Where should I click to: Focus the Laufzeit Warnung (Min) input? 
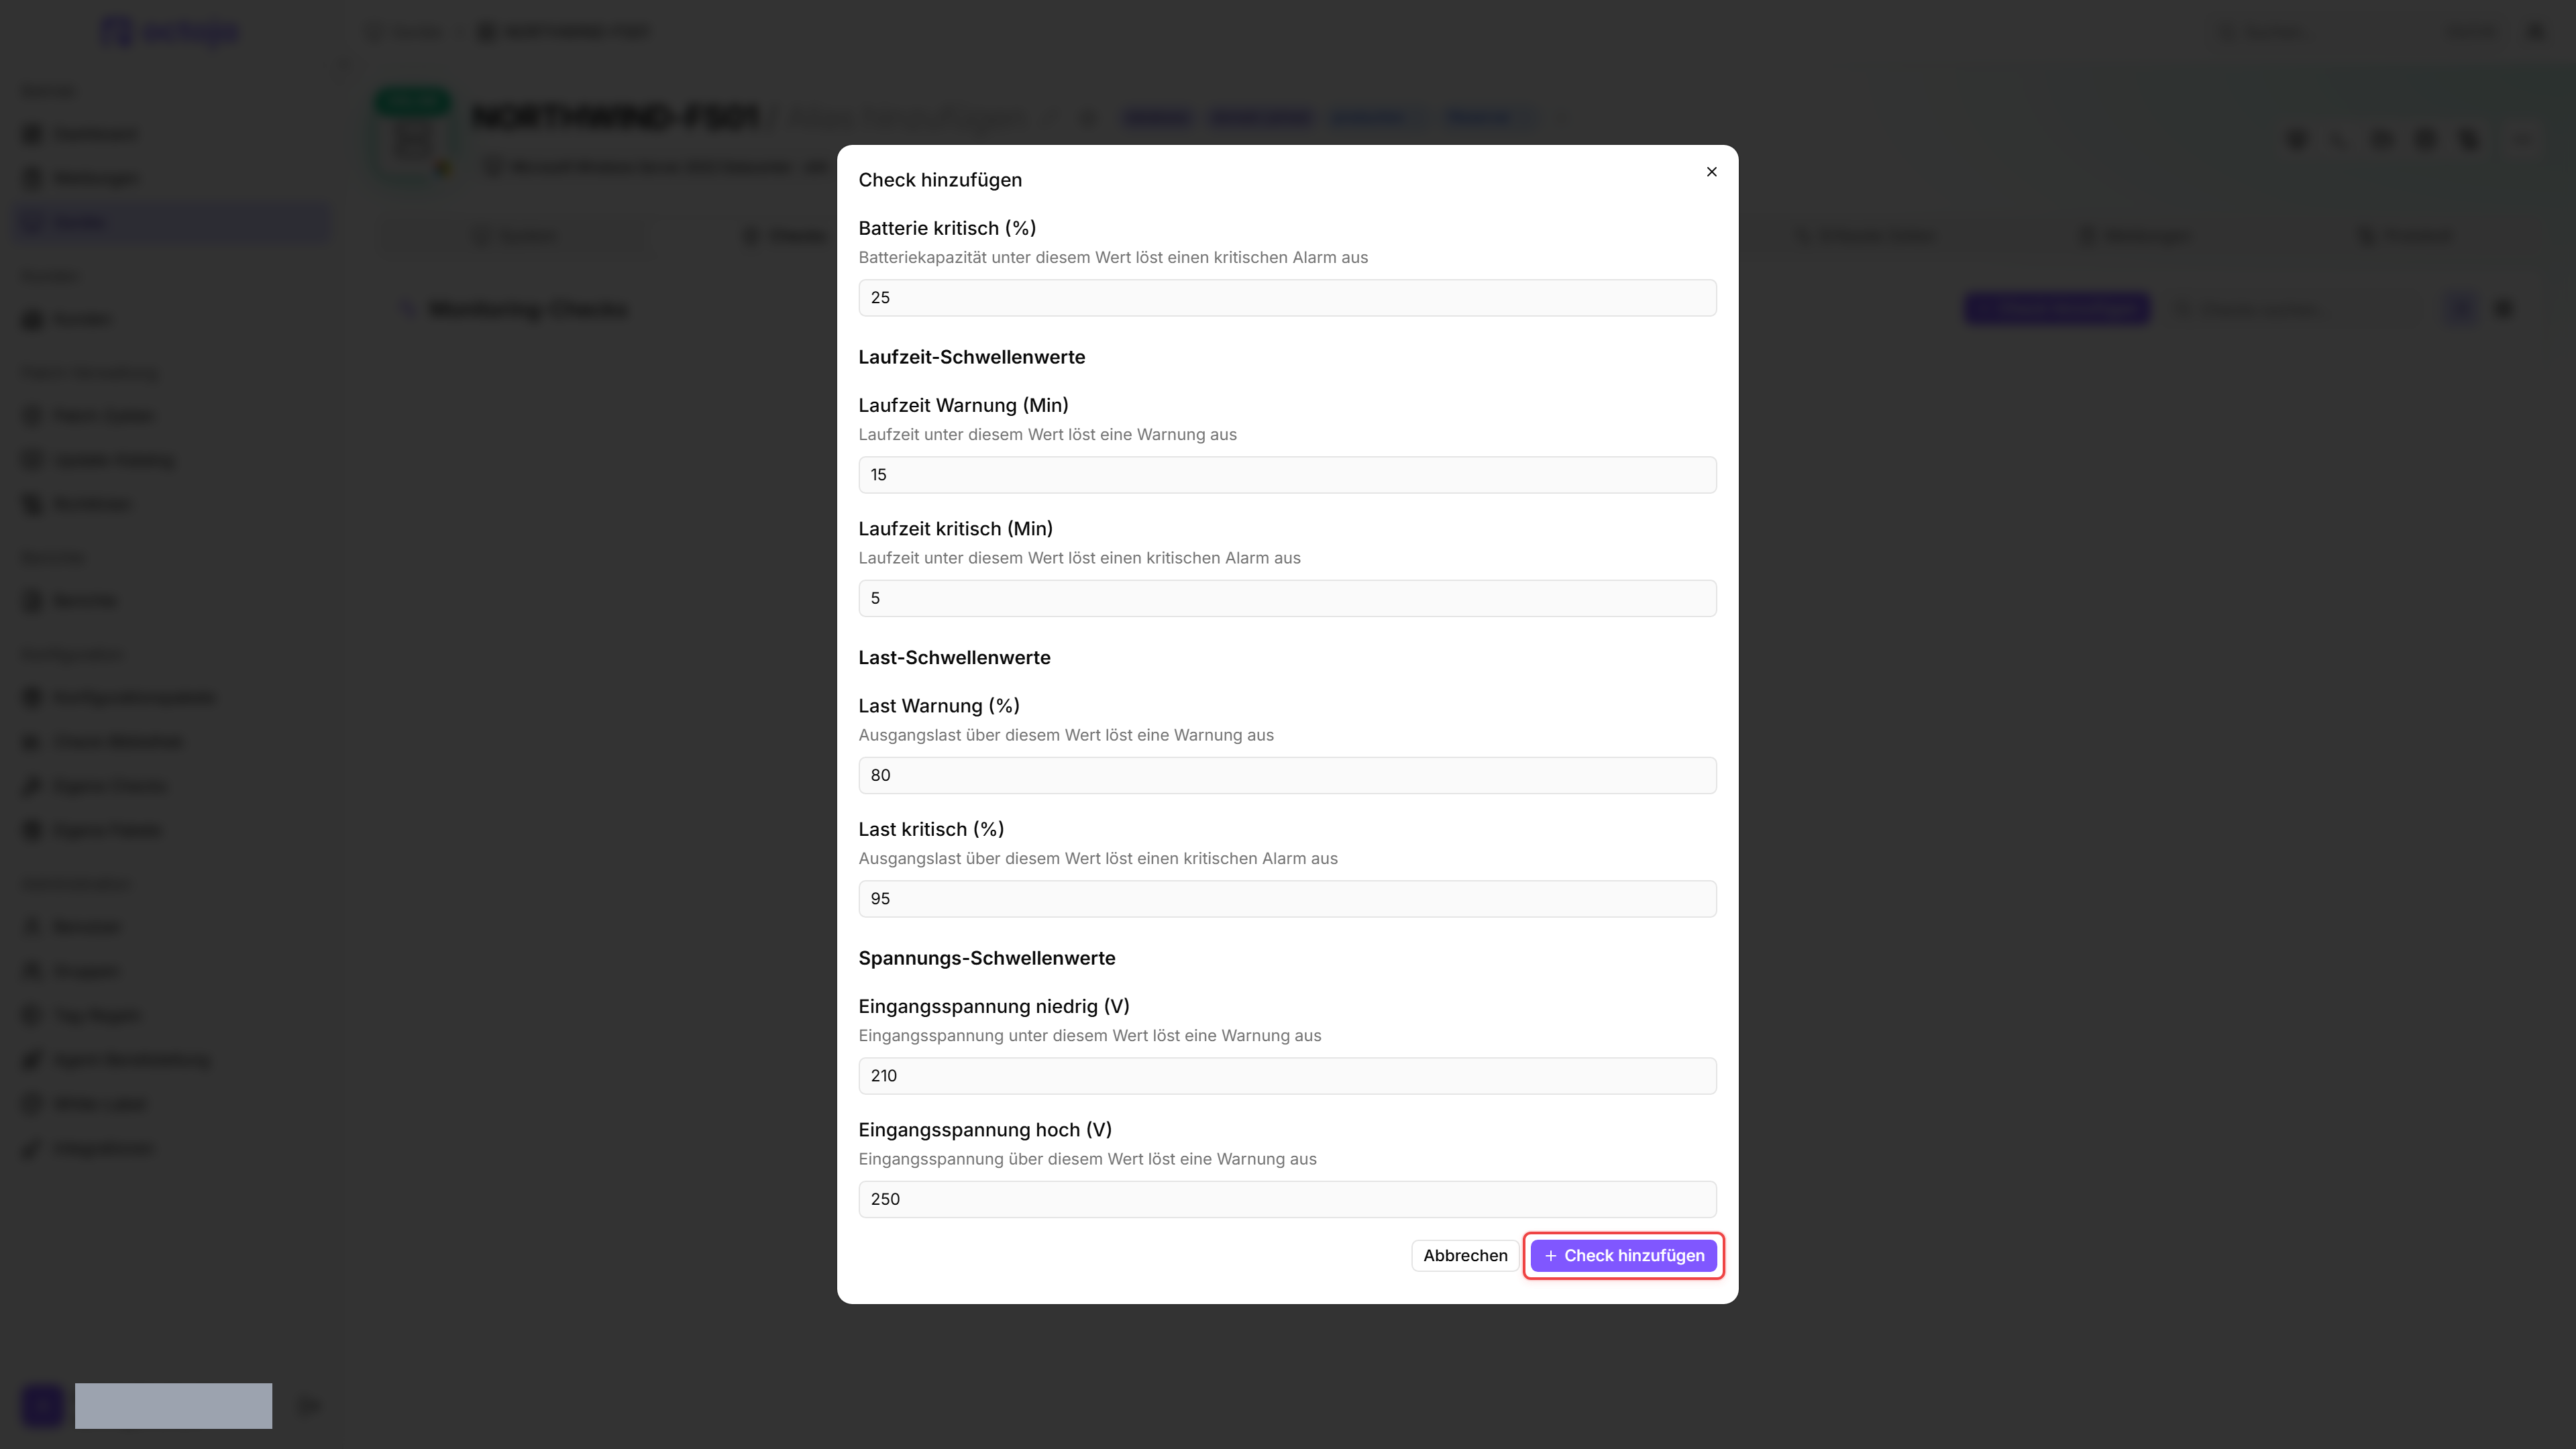point(1287,475)
